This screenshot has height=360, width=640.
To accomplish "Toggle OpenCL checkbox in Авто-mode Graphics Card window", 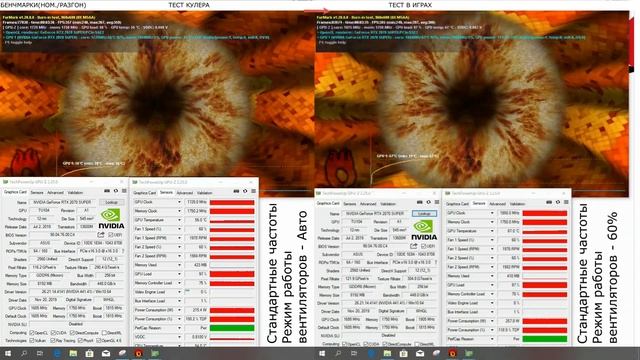I will 32,333.
